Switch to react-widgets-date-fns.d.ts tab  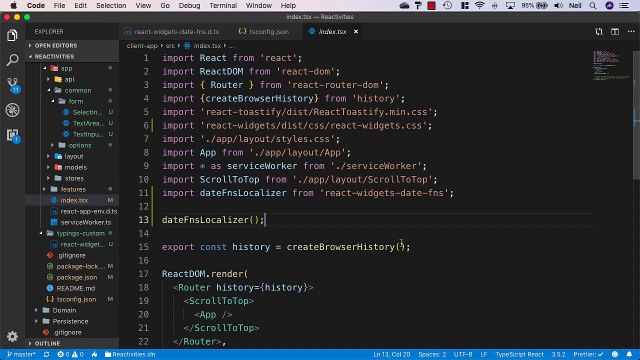tap(172, 31)
